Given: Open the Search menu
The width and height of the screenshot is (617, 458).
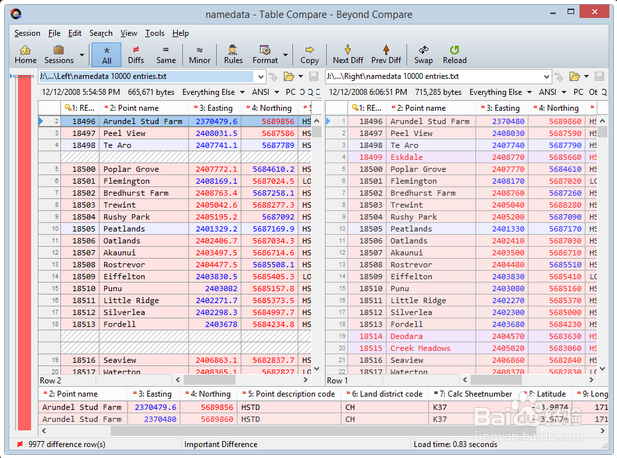Looking at the screenshot, I should tap(101, 33).
